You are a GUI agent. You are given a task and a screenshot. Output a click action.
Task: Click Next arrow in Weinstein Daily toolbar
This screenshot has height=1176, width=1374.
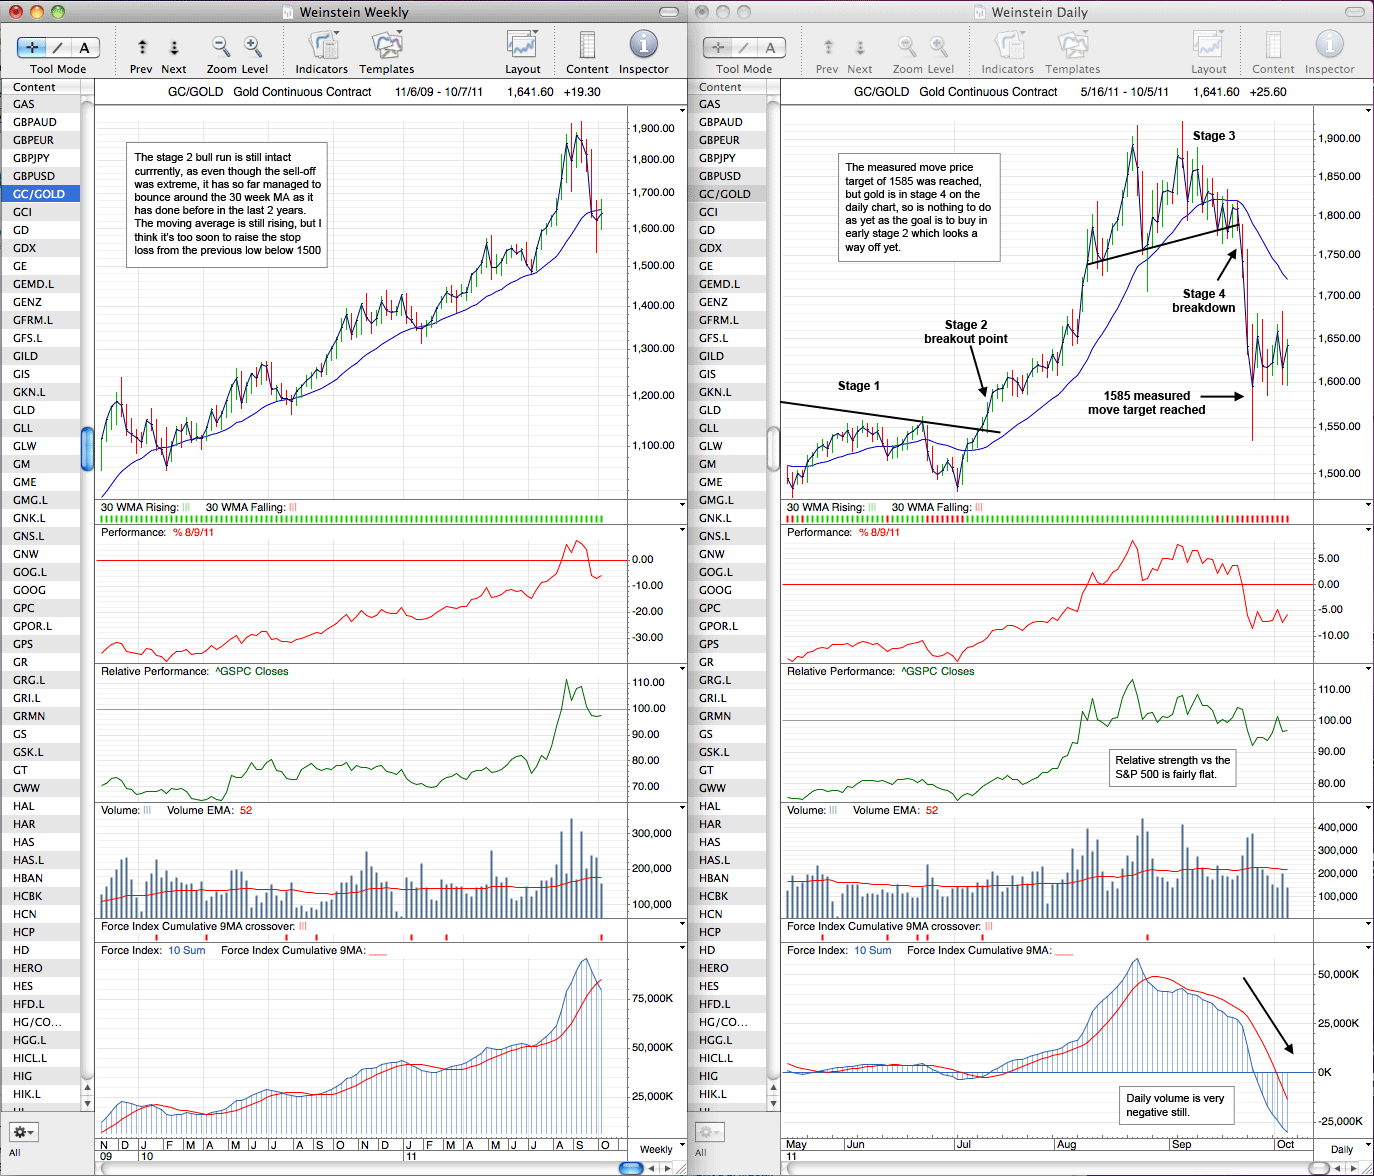(860, 47)
